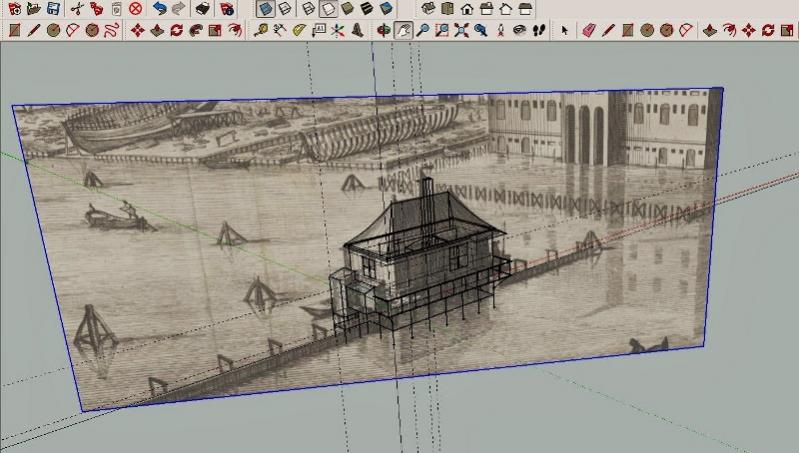Select the Axes tool
The image size is (799, 453).
[337, 30]
